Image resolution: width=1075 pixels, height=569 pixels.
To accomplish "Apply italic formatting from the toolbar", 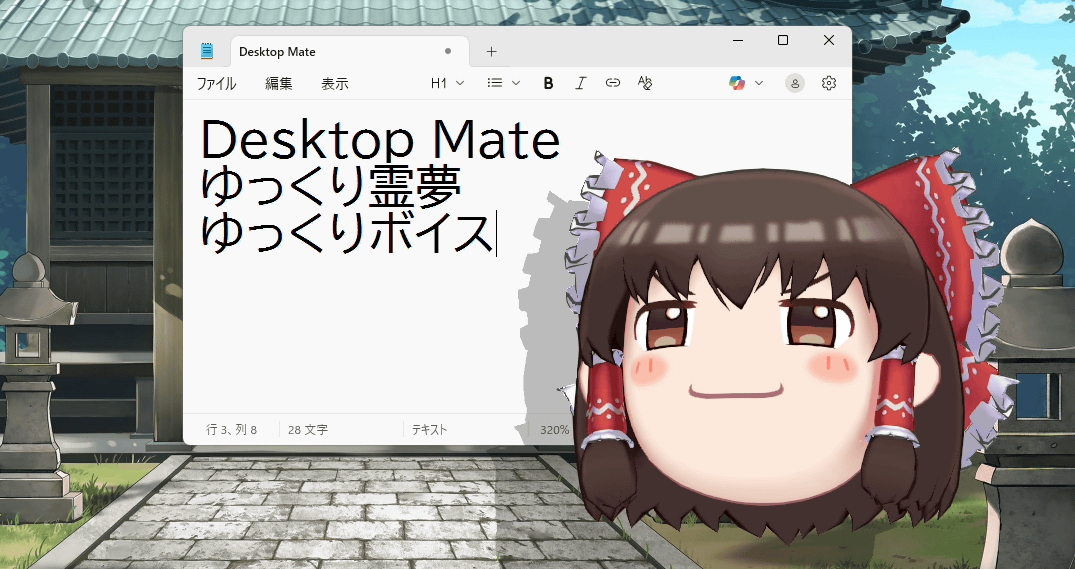I will click(580, 83).
